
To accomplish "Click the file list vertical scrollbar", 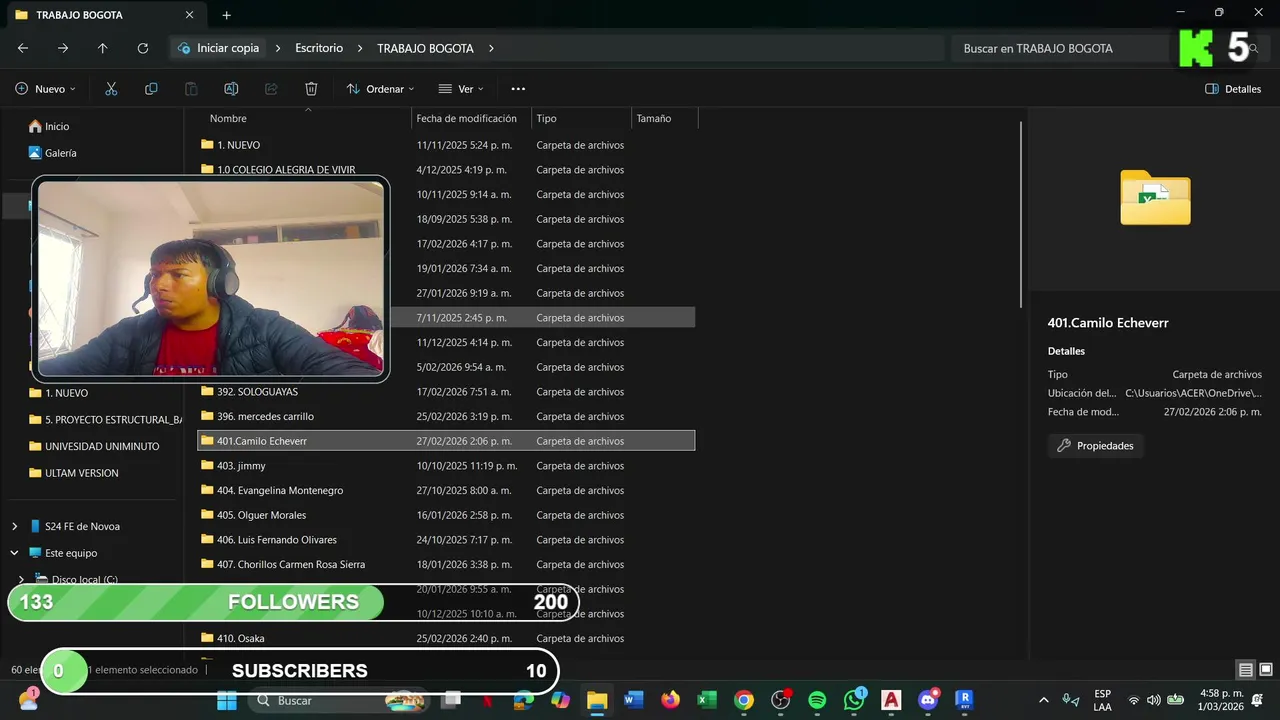I will pyautogui.click(x=1020, y=214).
